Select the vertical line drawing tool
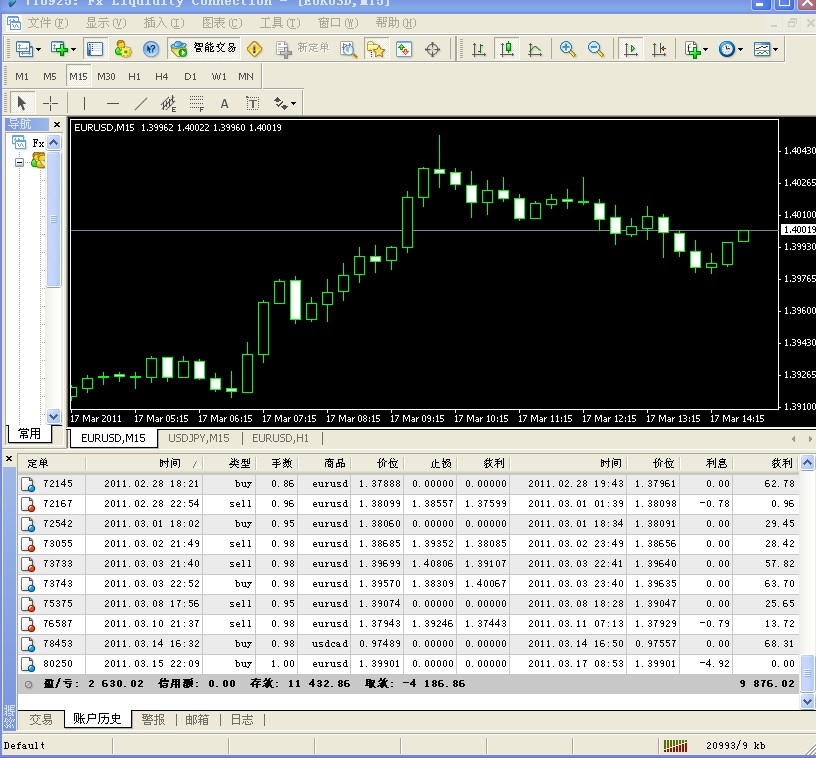 pos(84,103)
